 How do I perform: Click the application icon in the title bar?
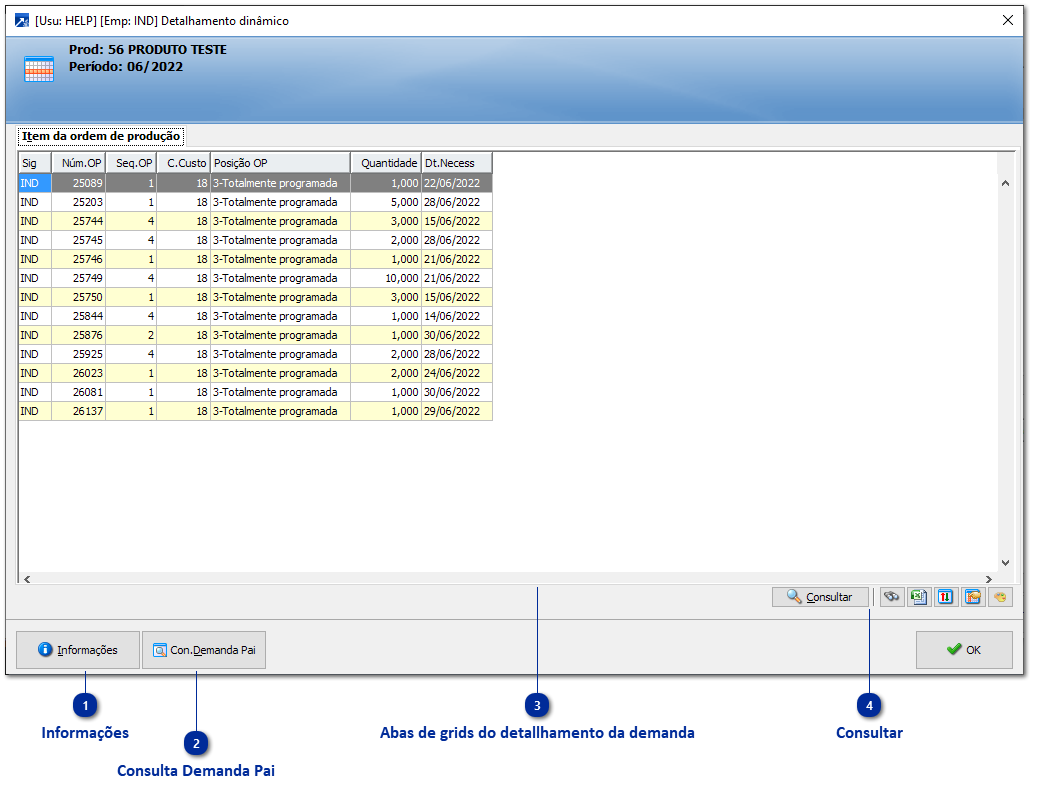tap(22, 20)
